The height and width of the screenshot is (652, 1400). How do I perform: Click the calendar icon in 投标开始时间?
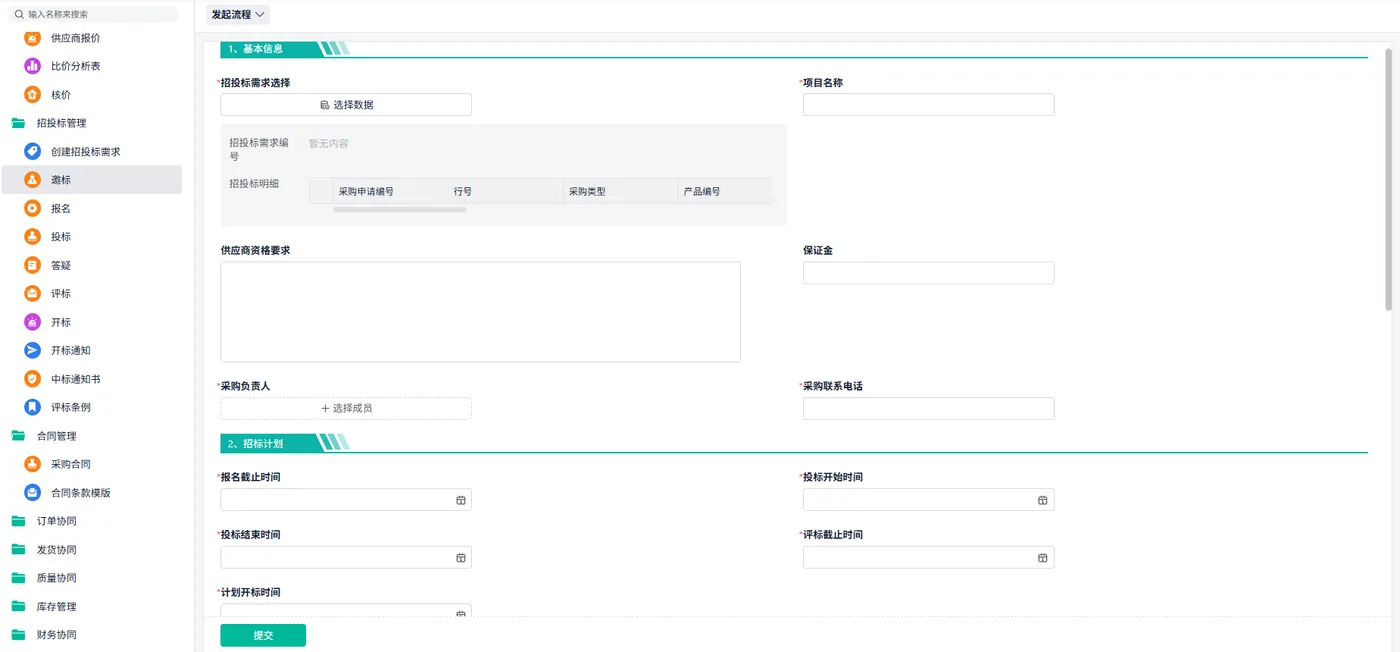point(1042,500)
